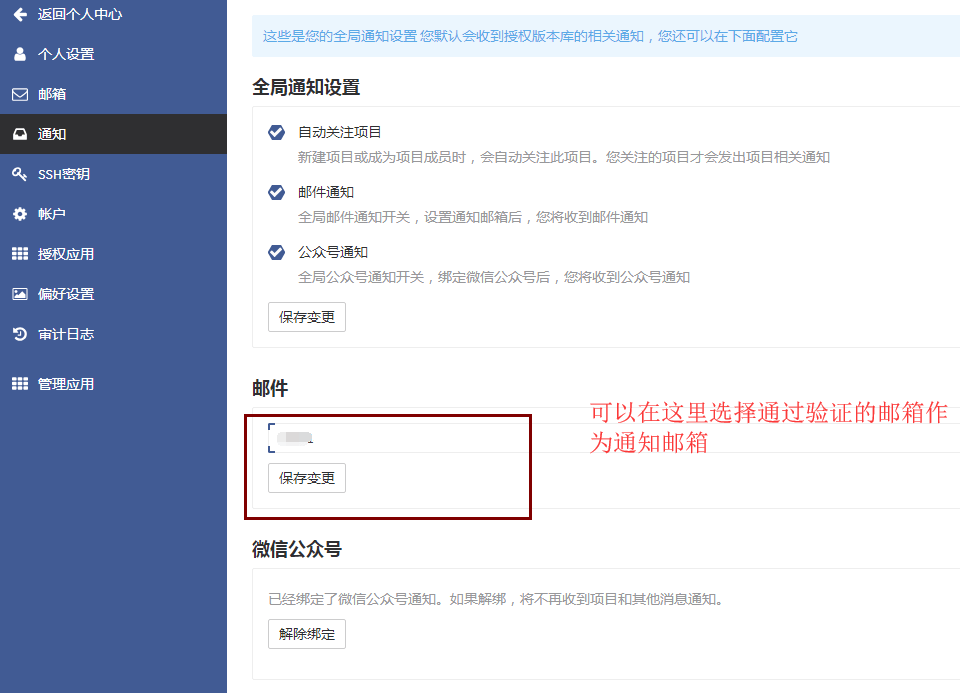Screen dimensions: 960x693
Task: Select the 通知 sidebar menu item
Action: click(x=52, y=134)
